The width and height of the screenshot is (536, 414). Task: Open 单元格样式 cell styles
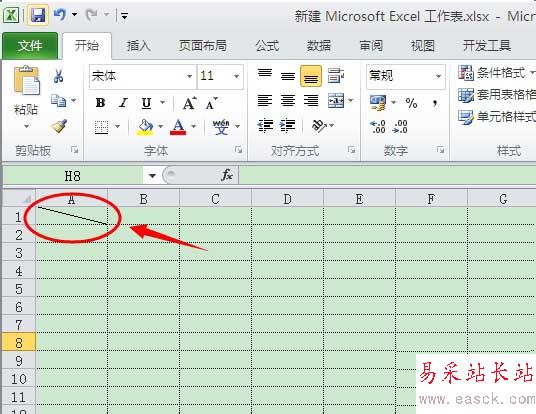[497, 117]
